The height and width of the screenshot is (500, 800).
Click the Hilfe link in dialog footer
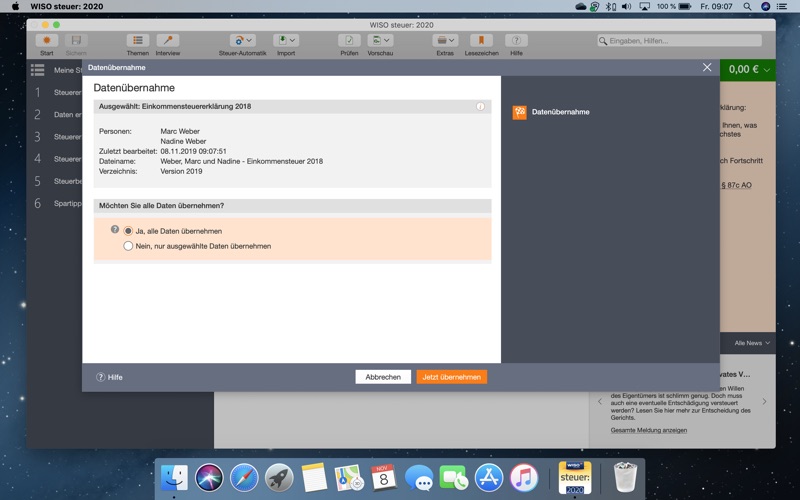pyautogui.click(x=109, y=377)
